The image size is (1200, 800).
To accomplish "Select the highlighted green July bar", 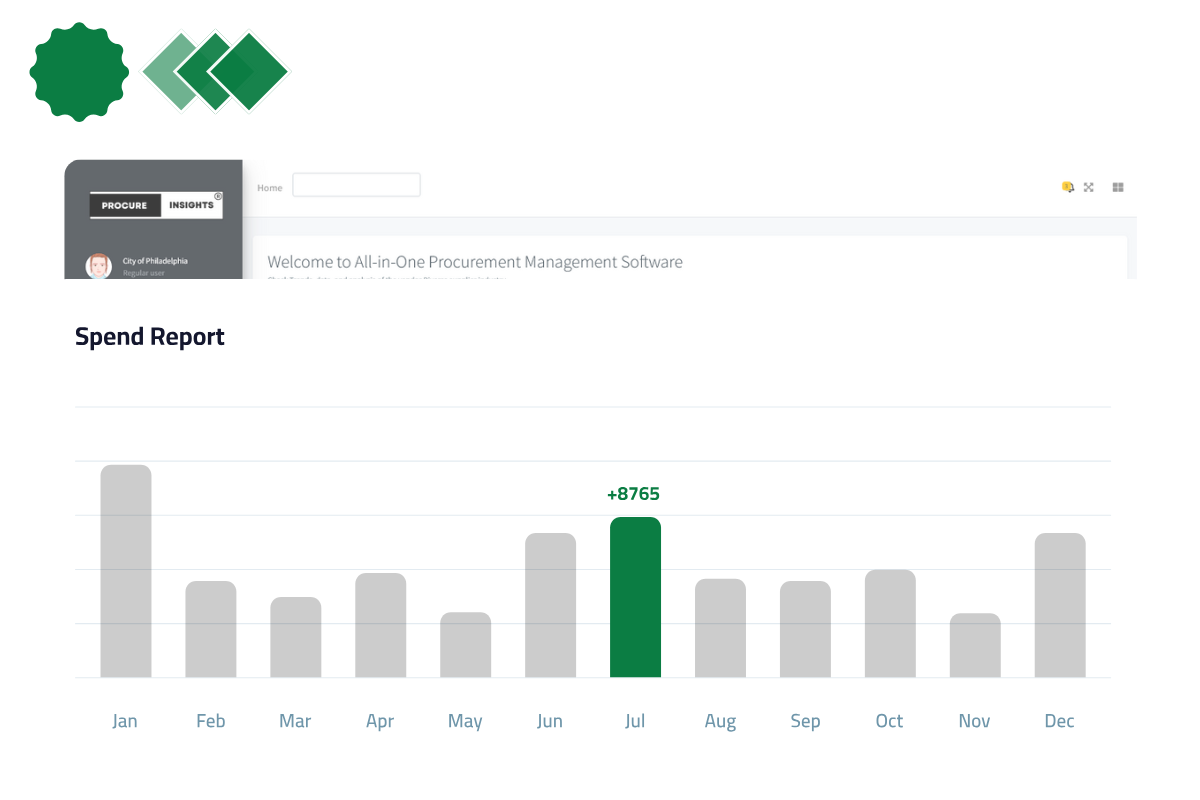I will 635,595.
